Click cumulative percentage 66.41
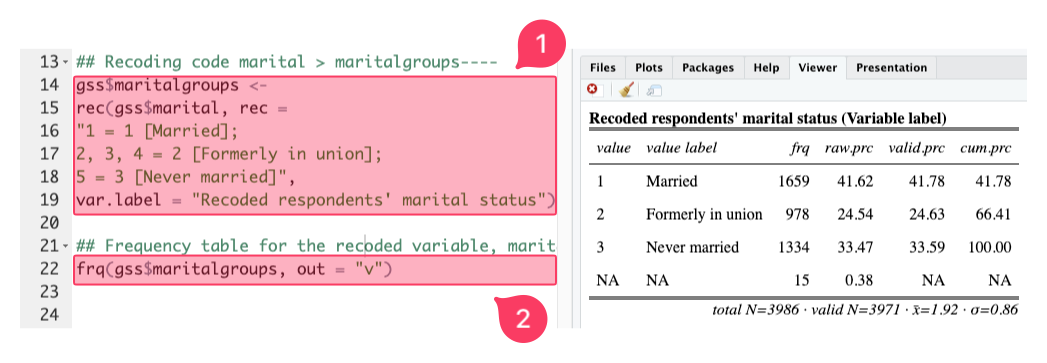1047x363 pixels. coord(993,214)
